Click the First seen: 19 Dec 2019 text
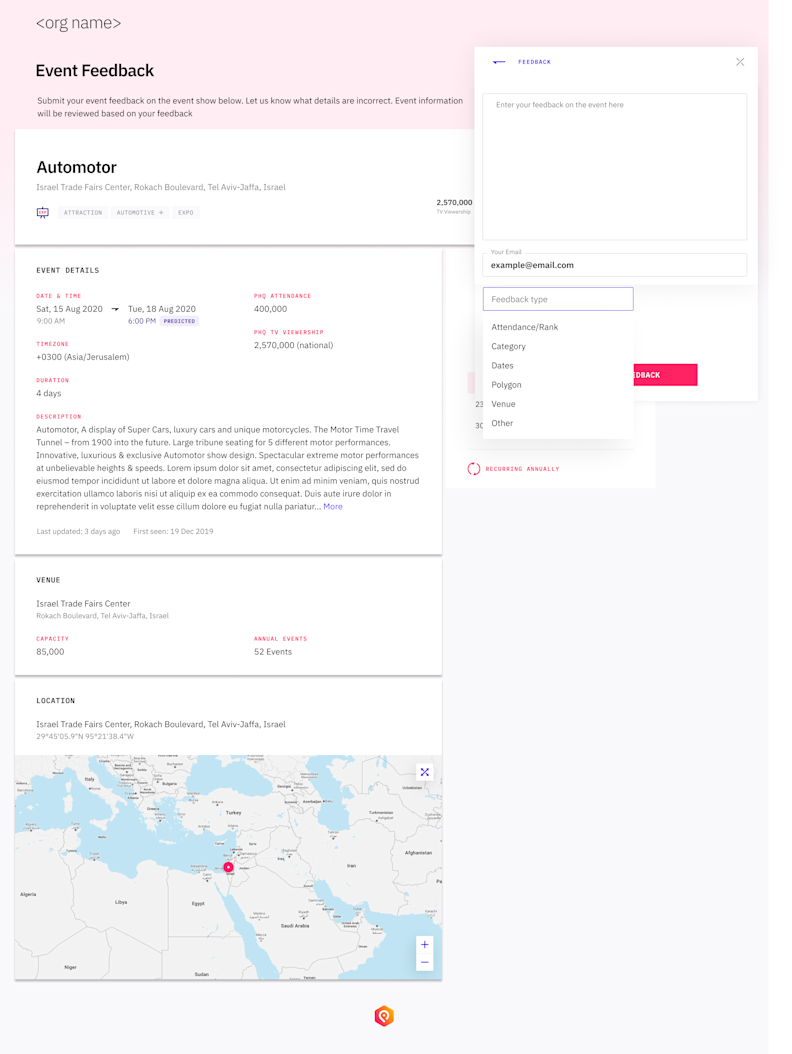792x1054 pixels. coord(173,532)
